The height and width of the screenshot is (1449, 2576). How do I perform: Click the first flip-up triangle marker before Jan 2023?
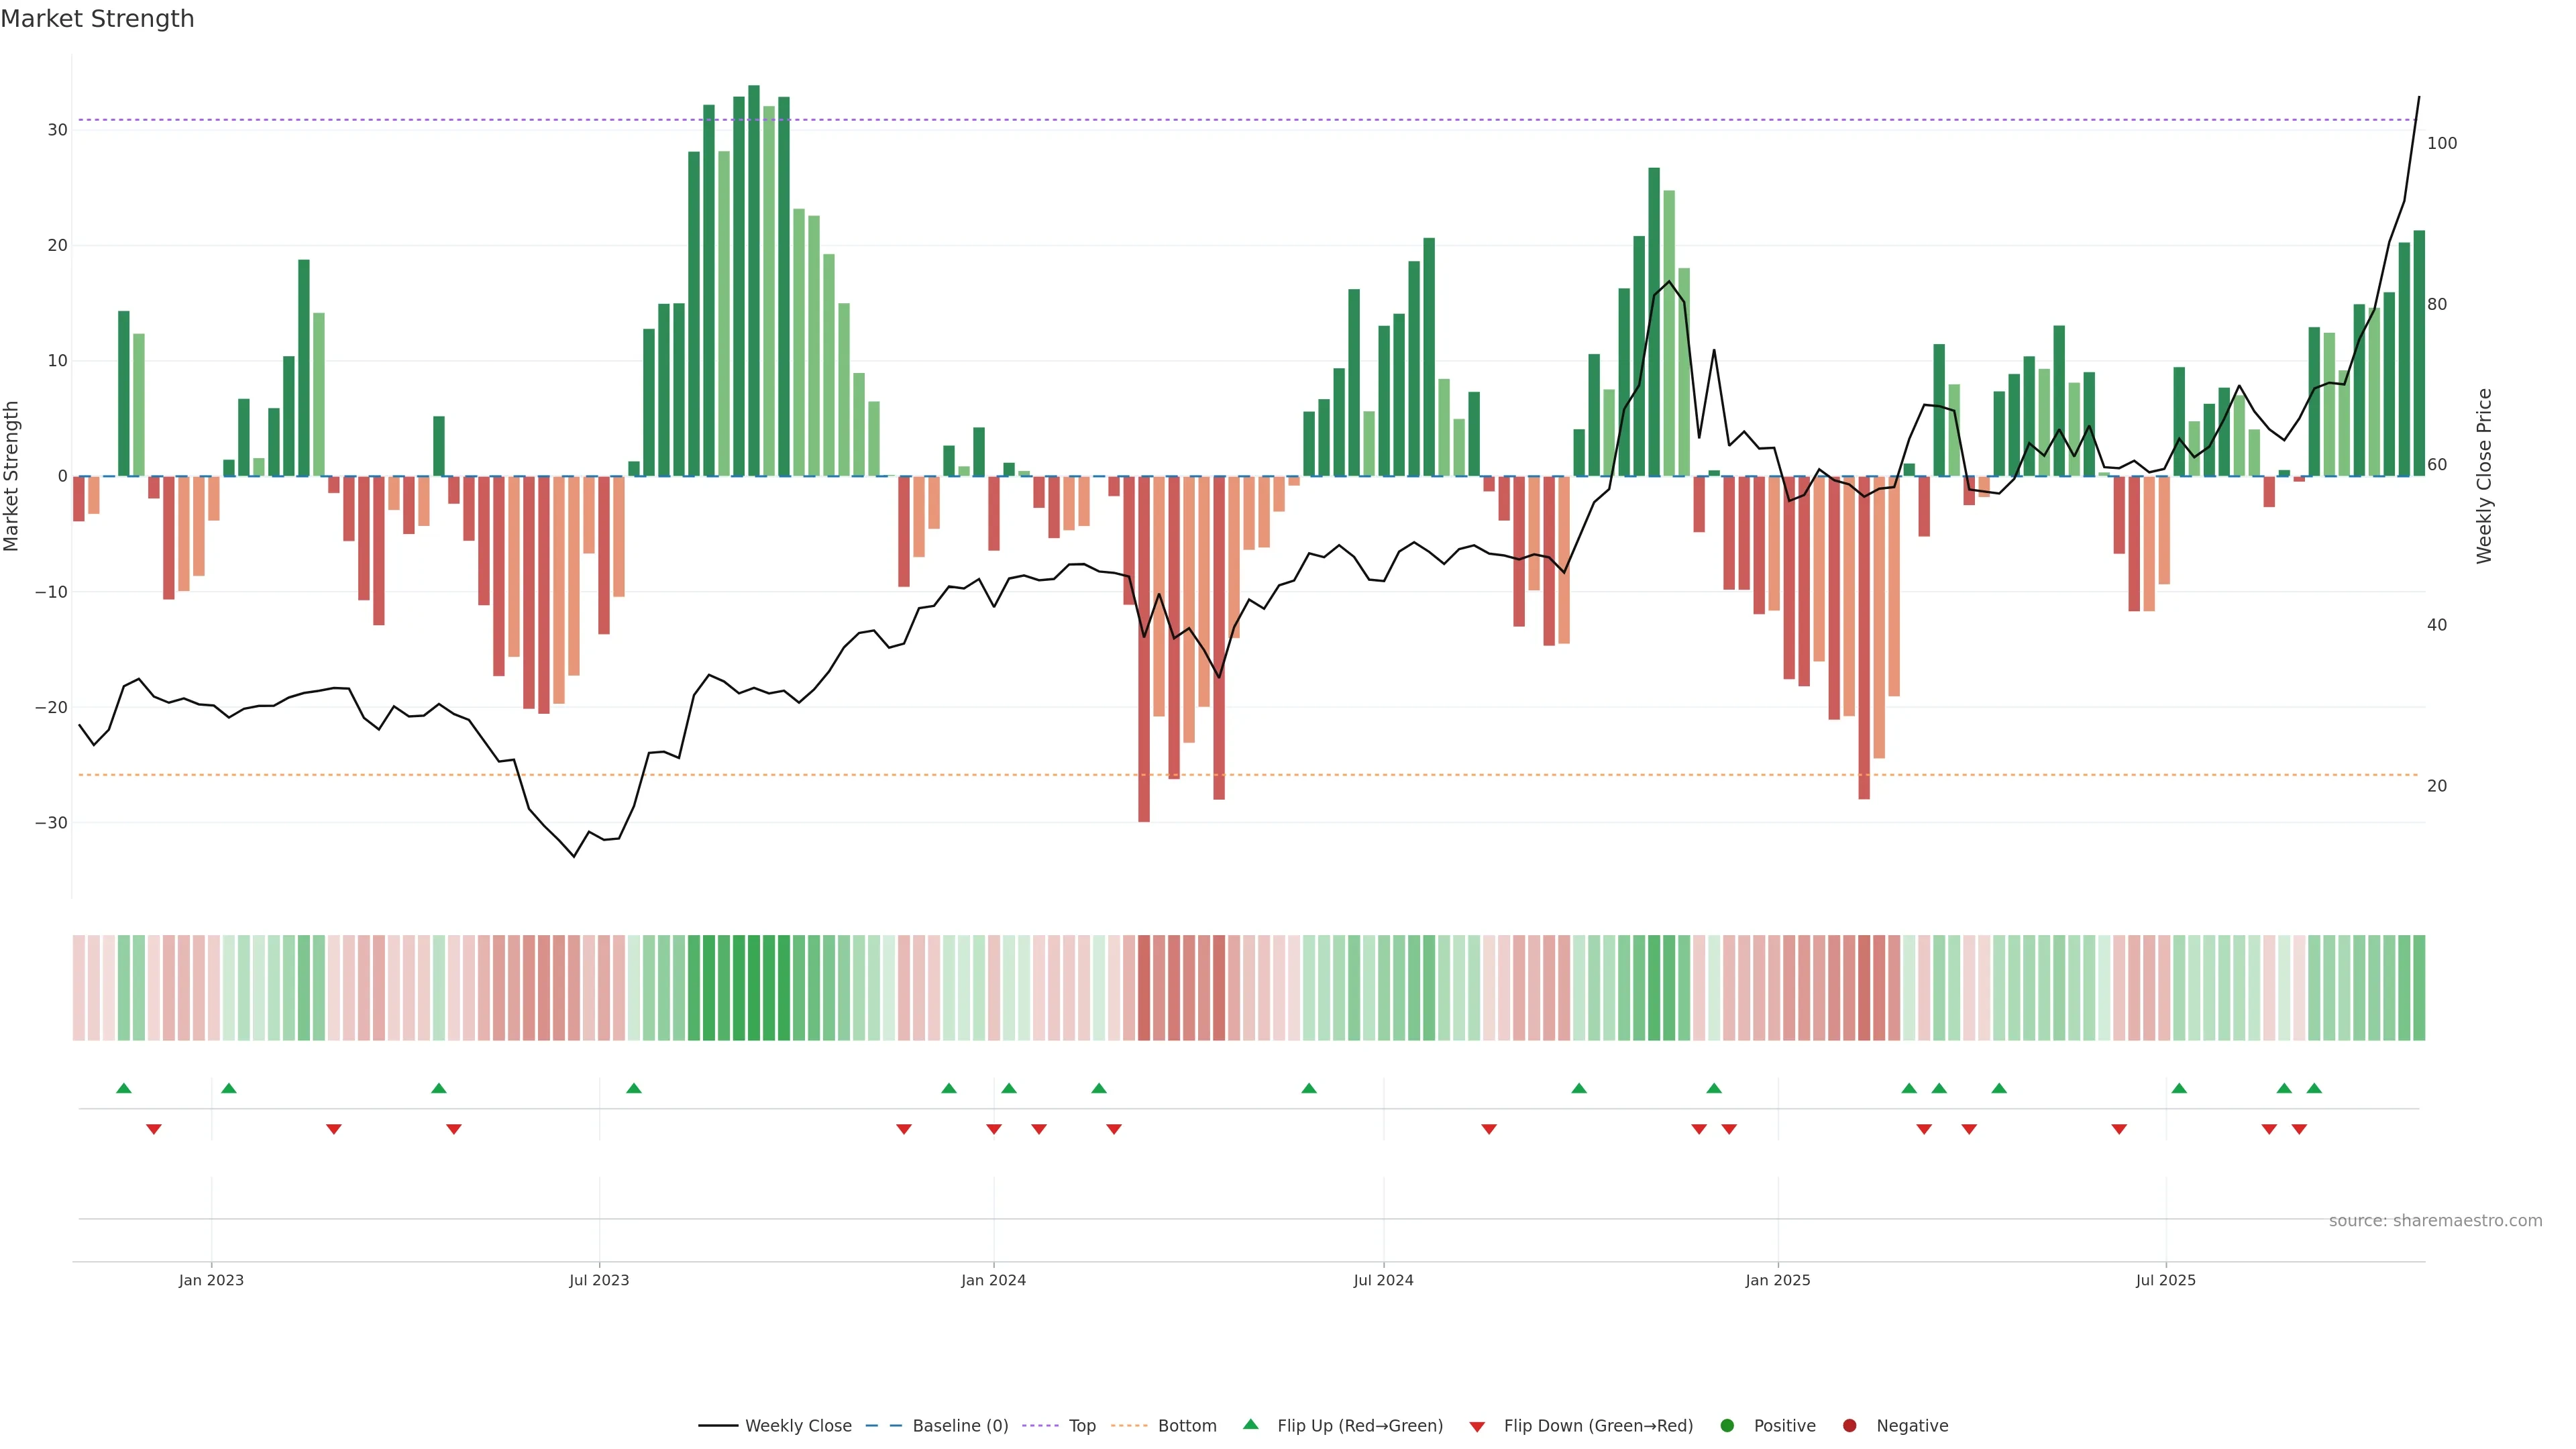coord(124,1088)
